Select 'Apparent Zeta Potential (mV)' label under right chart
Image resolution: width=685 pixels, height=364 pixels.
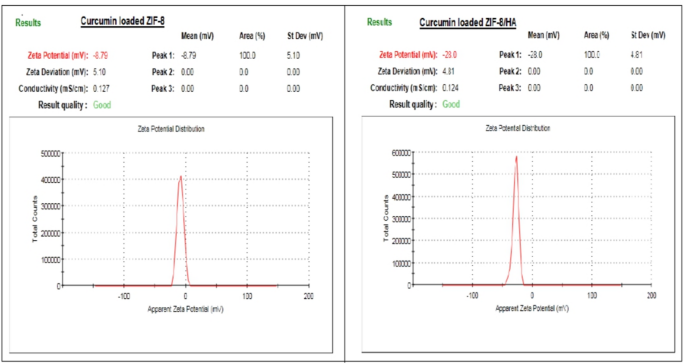(x=532, y=308)
